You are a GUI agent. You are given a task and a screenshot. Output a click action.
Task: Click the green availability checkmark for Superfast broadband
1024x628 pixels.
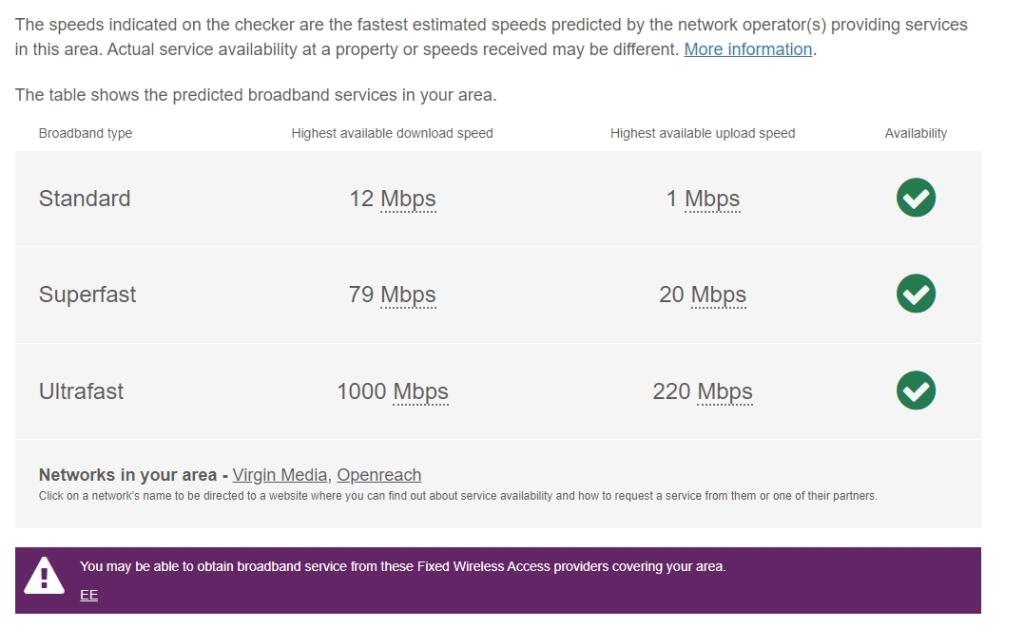(915, 295)
